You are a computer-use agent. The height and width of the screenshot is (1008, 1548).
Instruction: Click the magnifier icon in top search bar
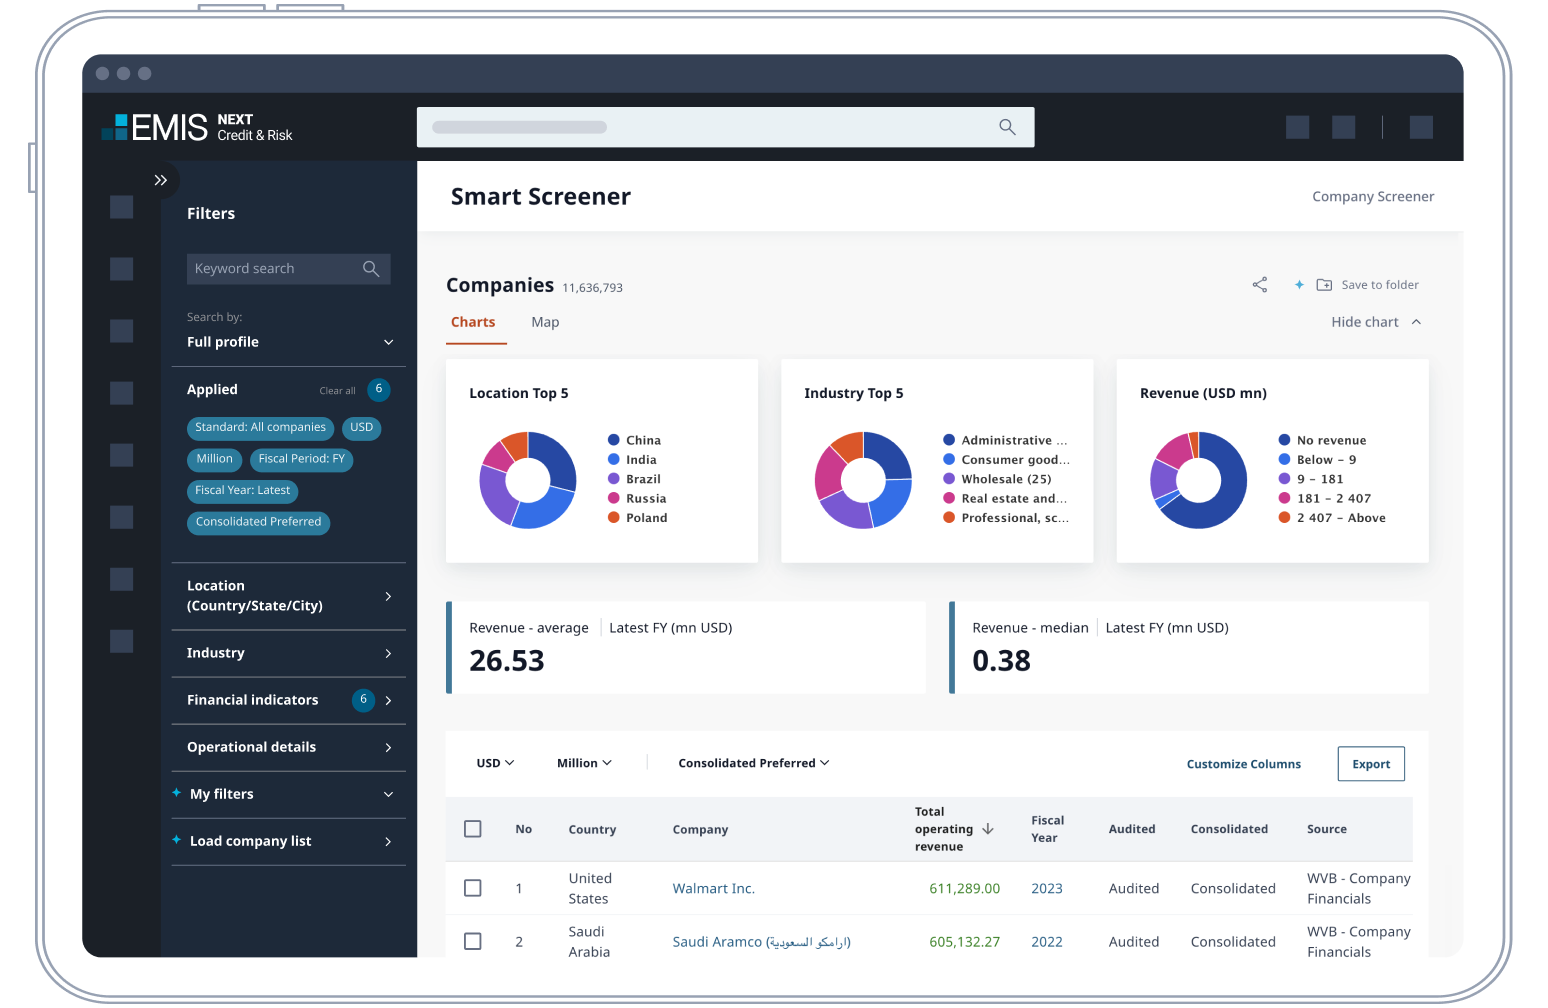(1007, 127)
